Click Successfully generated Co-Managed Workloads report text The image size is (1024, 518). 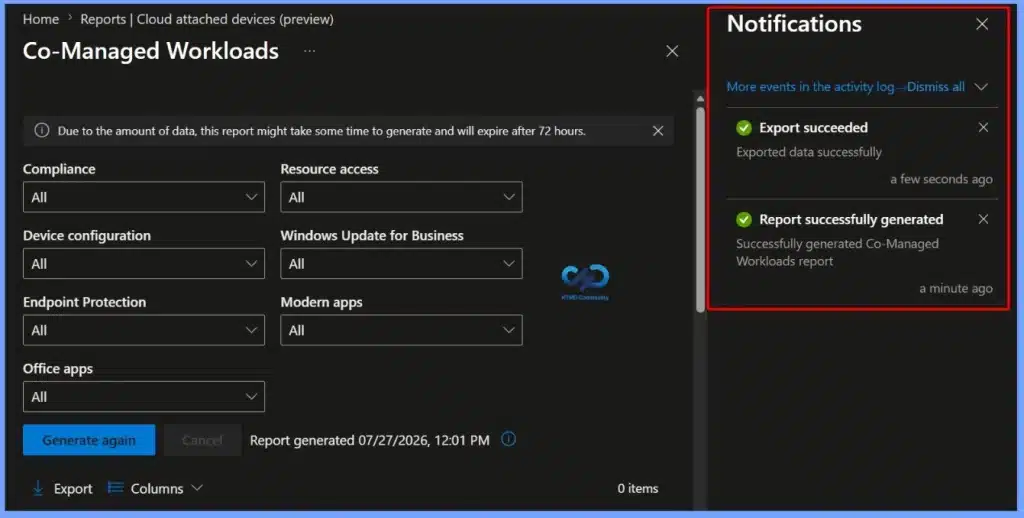coord(837,252)
